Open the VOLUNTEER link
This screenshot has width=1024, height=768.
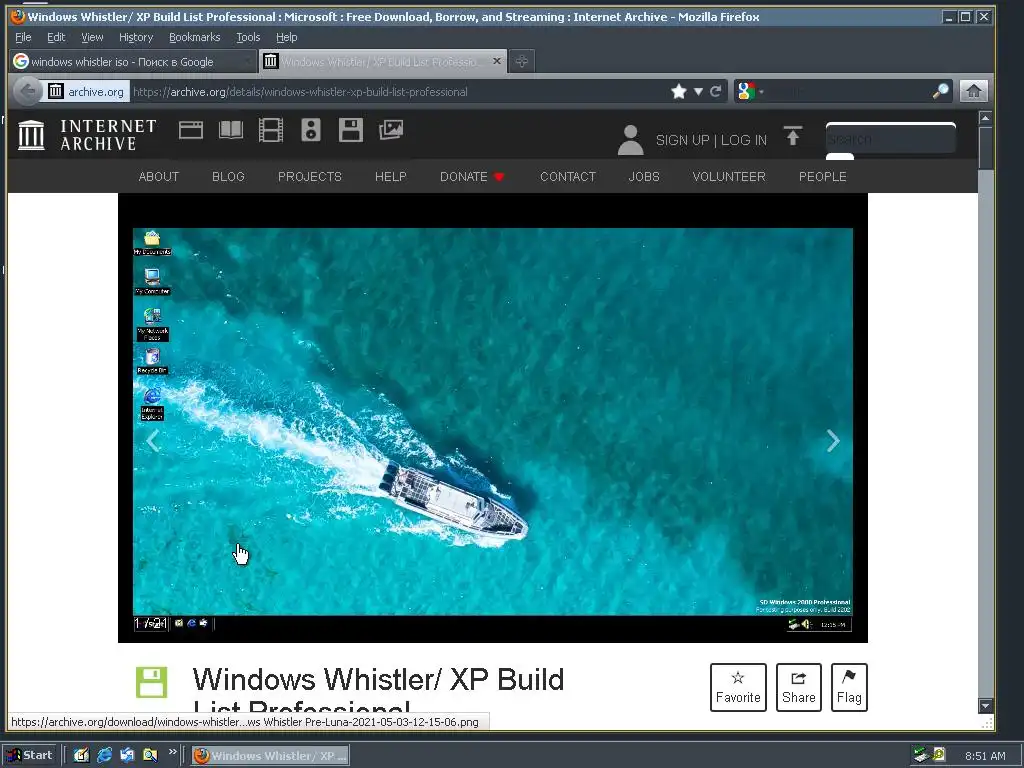coord(729,176)
